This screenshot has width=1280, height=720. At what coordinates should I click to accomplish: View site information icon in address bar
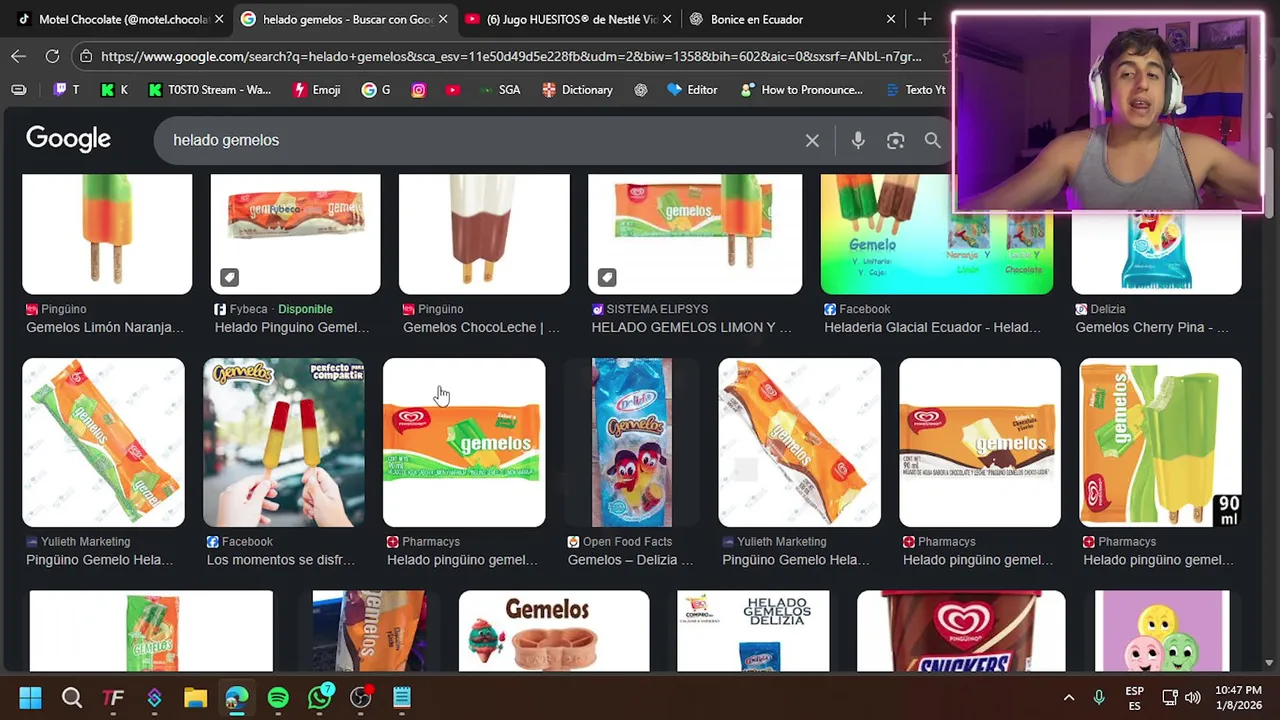(87, 56)
